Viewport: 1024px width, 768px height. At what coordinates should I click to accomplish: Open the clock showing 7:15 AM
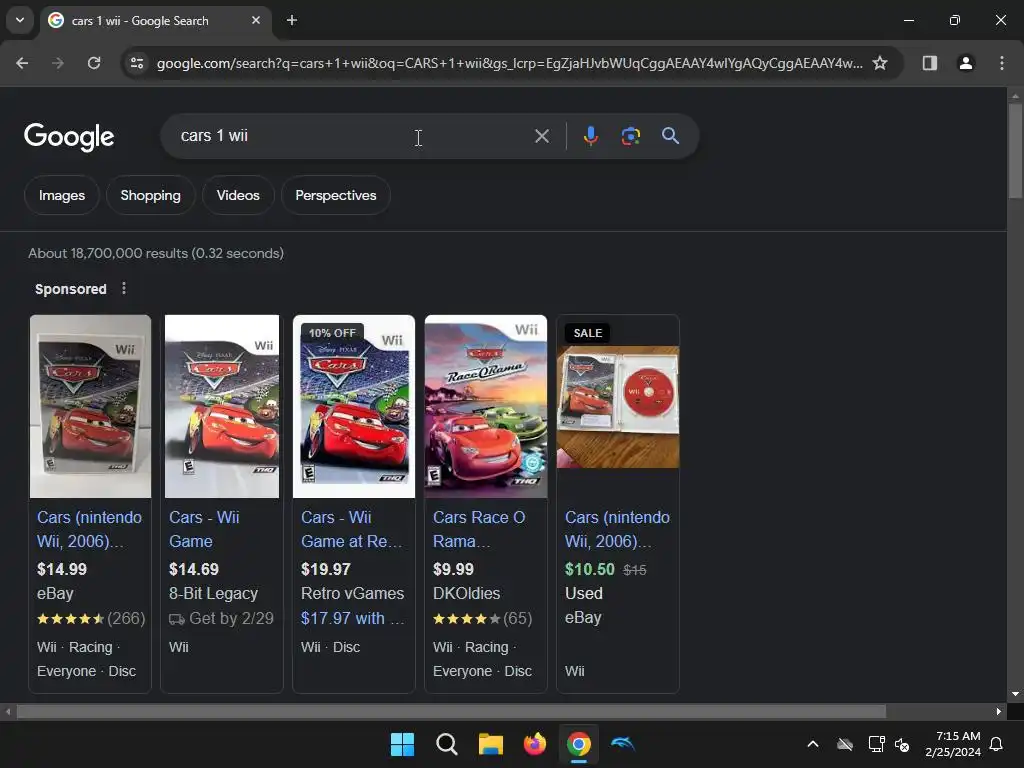click(x=953, y=744)
